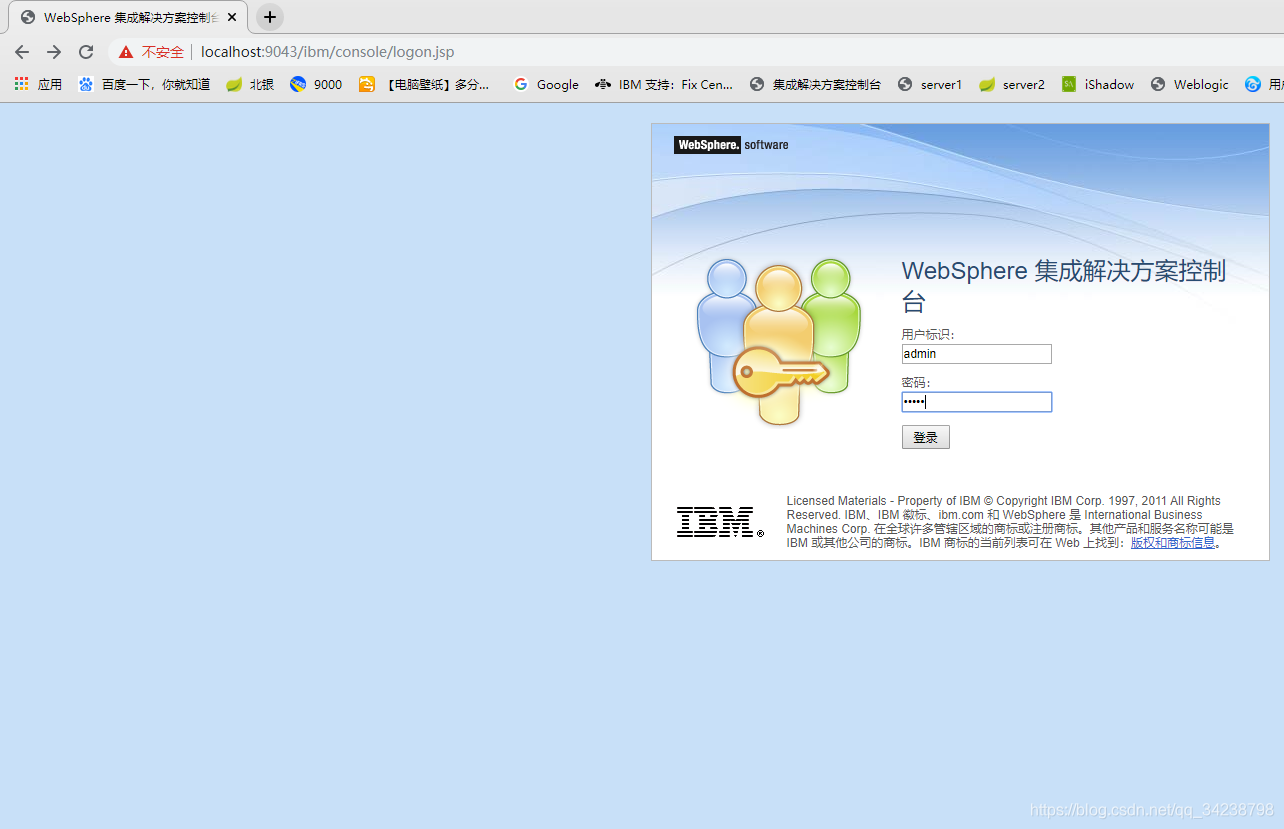Go forward with the forward arrow
The image size is (1284, 829).
click(54, 52)
